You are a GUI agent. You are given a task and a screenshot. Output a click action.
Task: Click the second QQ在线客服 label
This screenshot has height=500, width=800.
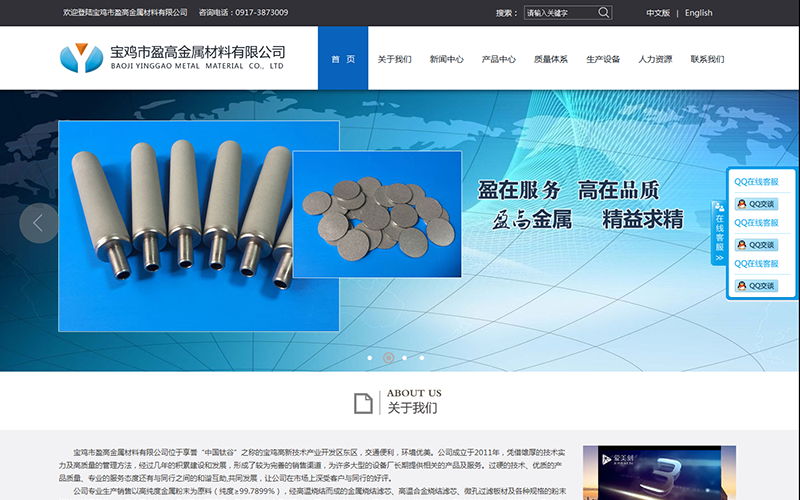(x=756, y=222)
